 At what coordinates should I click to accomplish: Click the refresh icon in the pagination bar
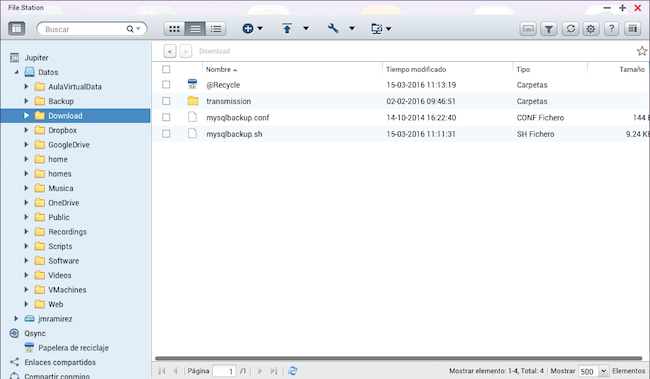(x=293, y=370)
